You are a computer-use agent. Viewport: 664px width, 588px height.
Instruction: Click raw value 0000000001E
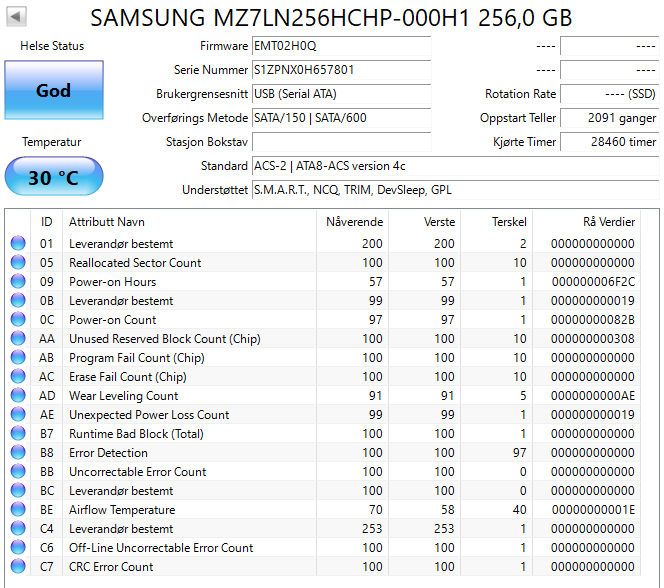[x=593, y=510]
